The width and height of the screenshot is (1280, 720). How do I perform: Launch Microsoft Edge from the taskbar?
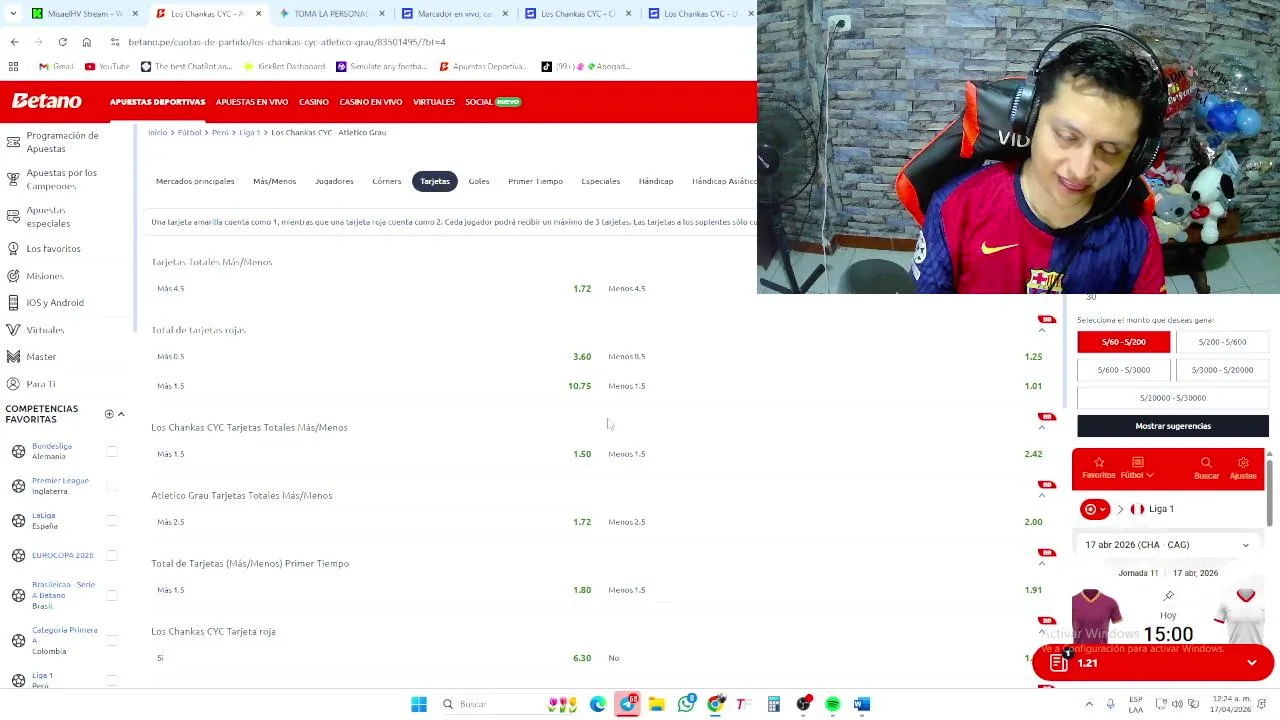click(x=597, y=704)
